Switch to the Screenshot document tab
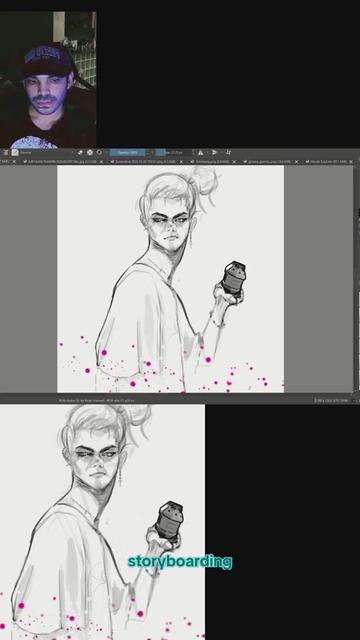 [145, 162]
